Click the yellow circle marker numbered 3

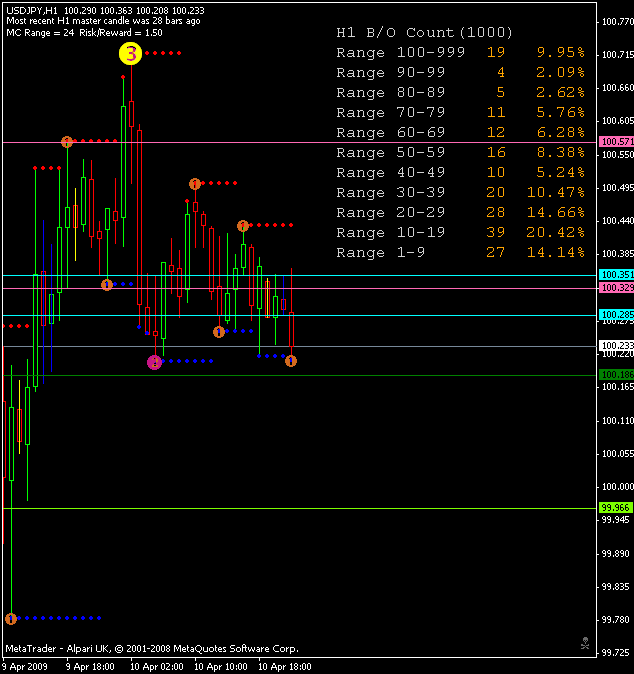[x=131, y=55]
